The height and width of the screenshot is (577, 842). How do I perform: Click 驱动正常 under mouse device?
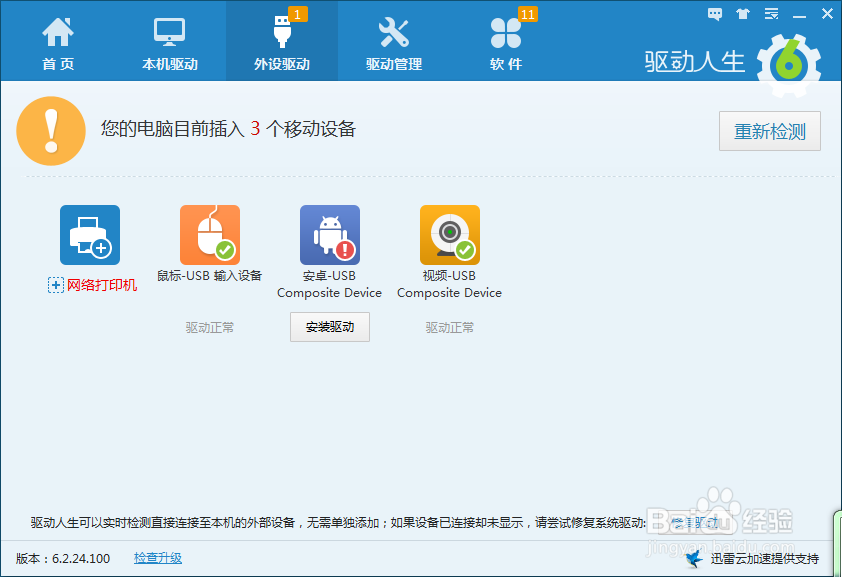point(210,327)
